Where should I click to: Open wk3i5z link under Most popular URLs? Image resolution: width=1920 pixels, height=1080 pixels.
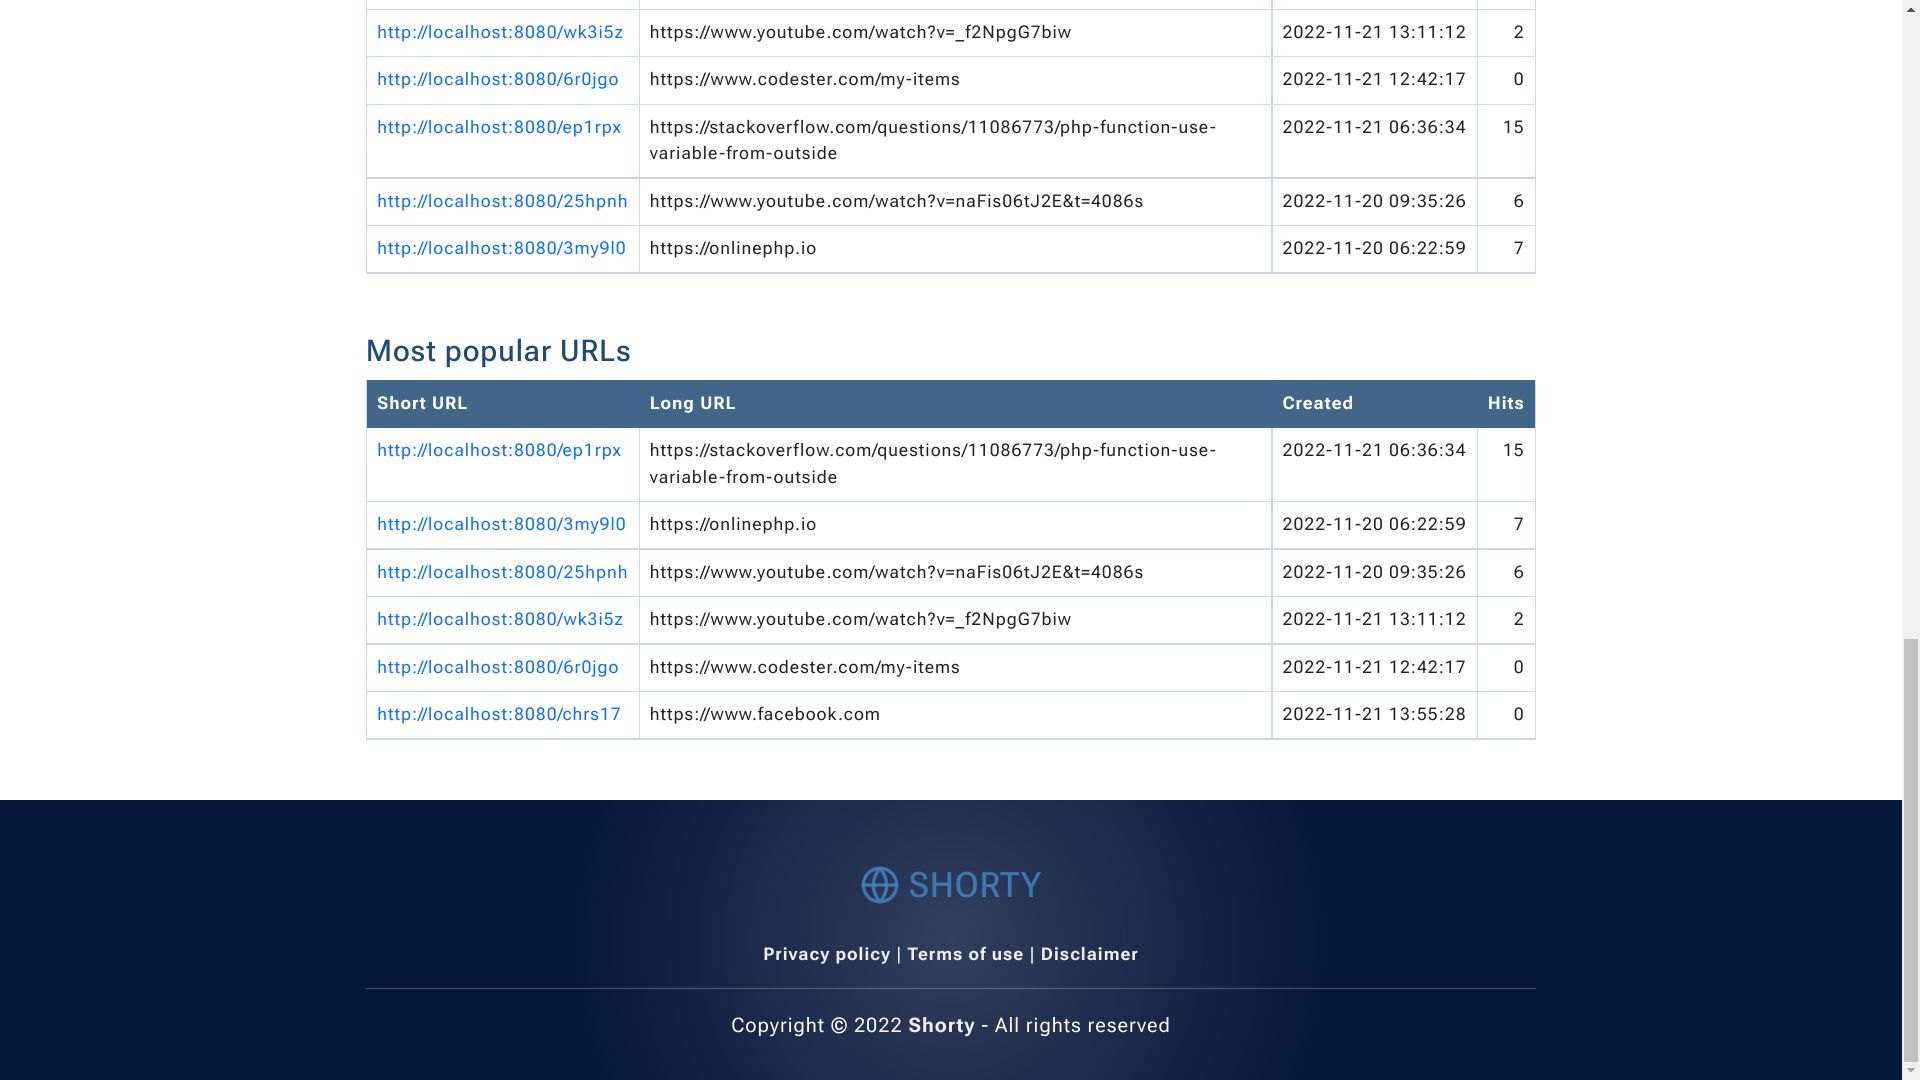tap(499, 619)
